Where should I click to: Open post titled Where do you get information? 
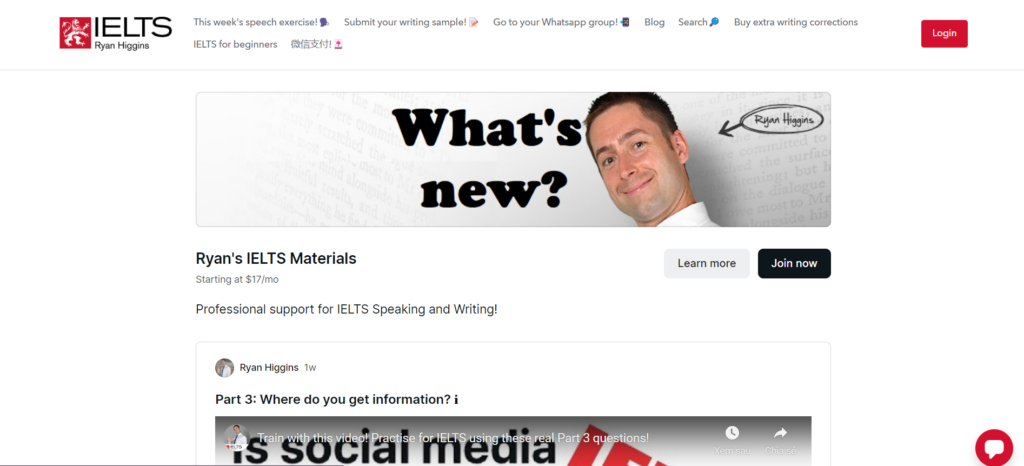click(x=336, y=399)
